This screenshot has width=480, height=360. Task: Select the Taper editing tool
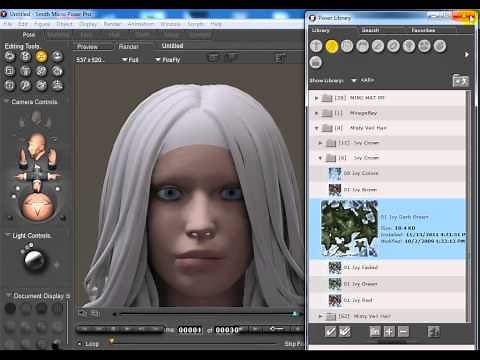[x=26, y=71]
